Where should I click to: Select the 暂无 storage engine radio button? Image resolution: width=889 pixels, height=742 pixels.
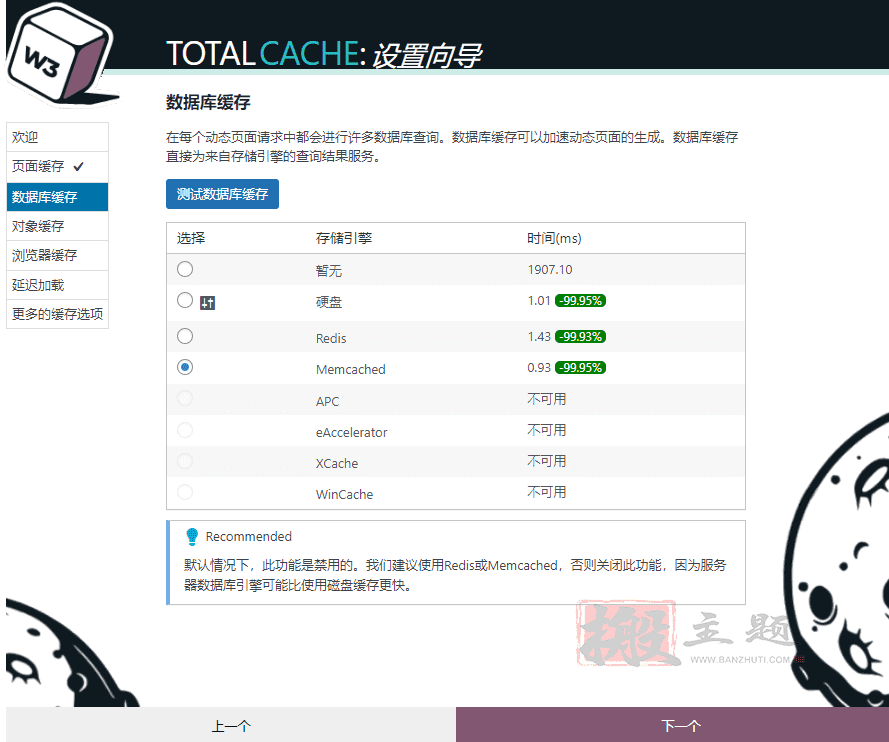pyautogui.click(x=185, y=269)
